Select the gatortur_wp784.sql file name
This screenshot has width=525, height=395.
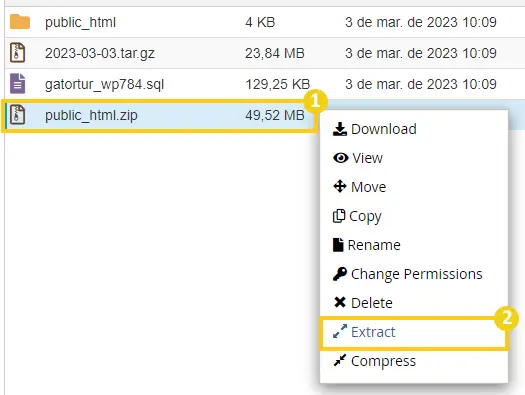point(104,84)
